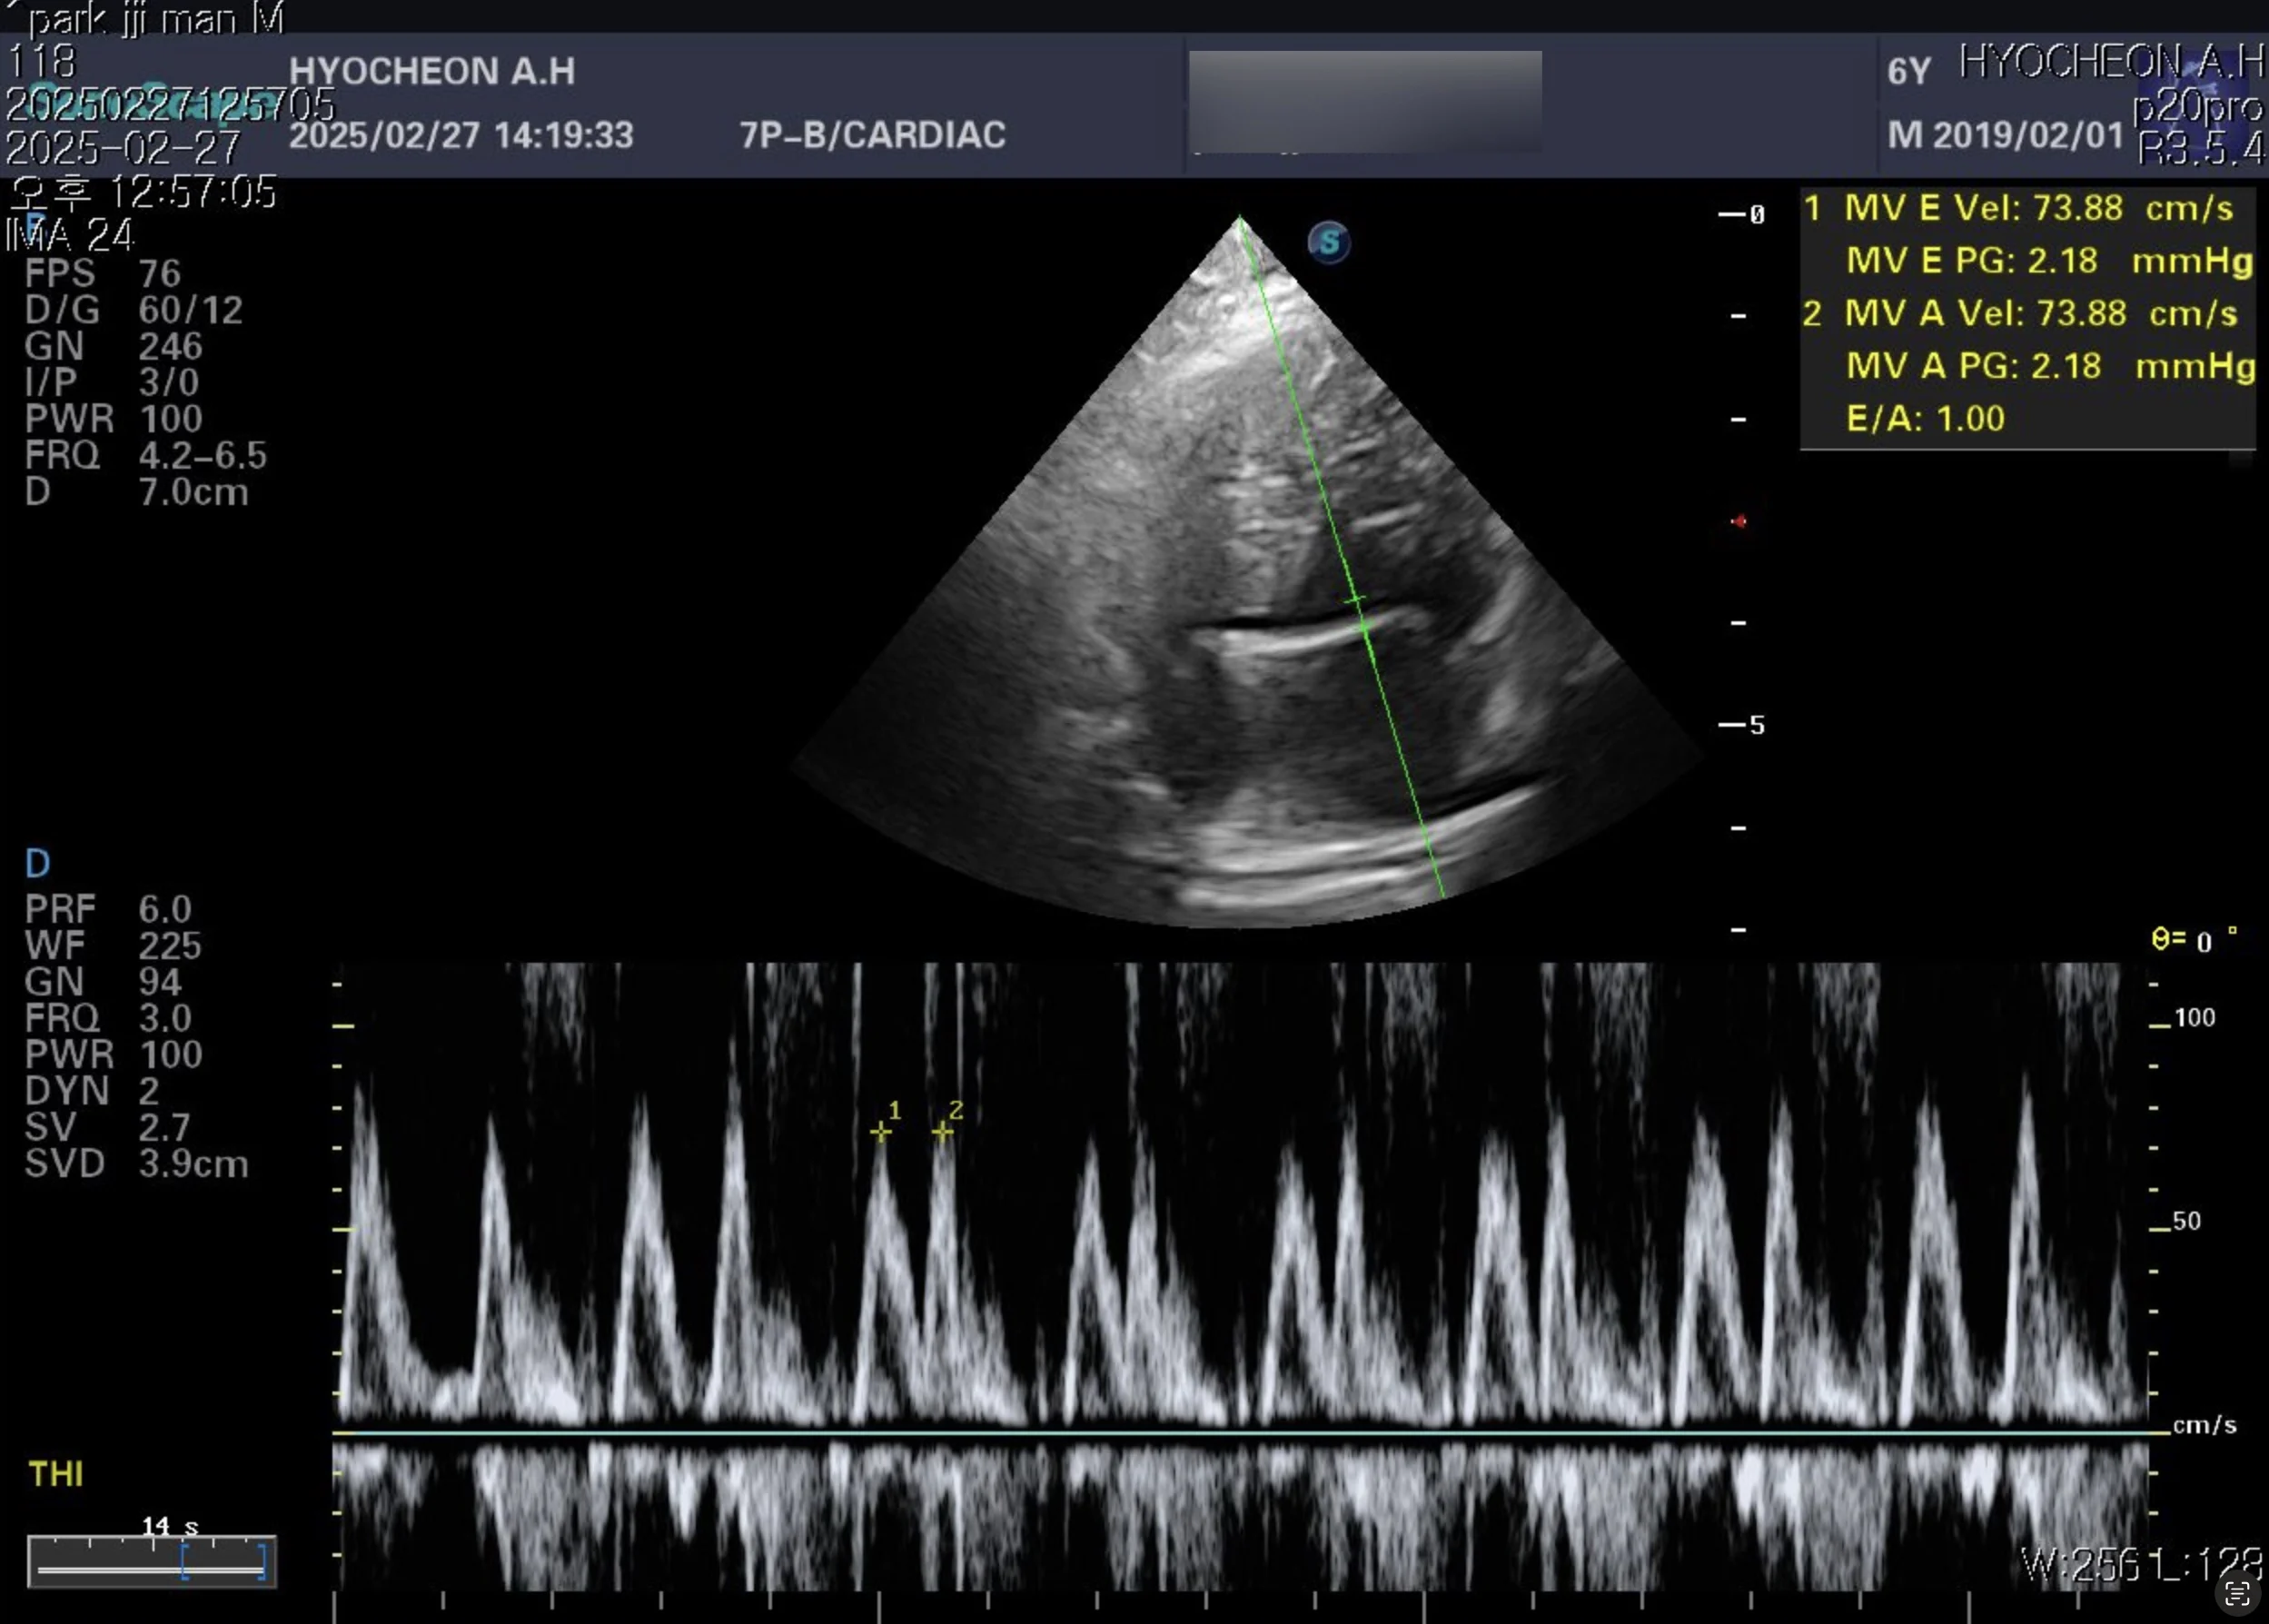Click the R3.5.4 version text
This screenshot has height=1624, width=2269.
tap(2200, 150)
